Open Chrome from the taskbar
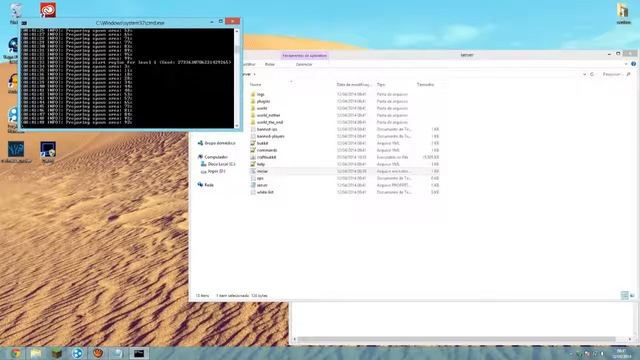 pos(16,353)
